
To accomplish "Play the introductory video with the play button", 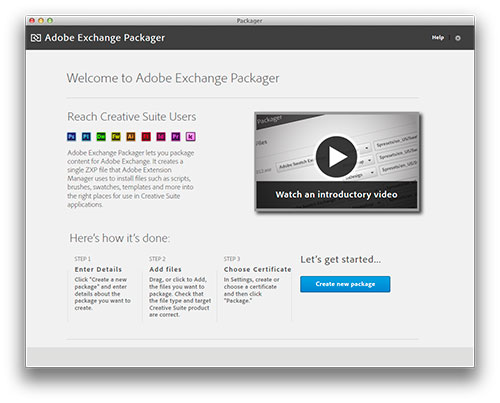I will pos(336,157).
